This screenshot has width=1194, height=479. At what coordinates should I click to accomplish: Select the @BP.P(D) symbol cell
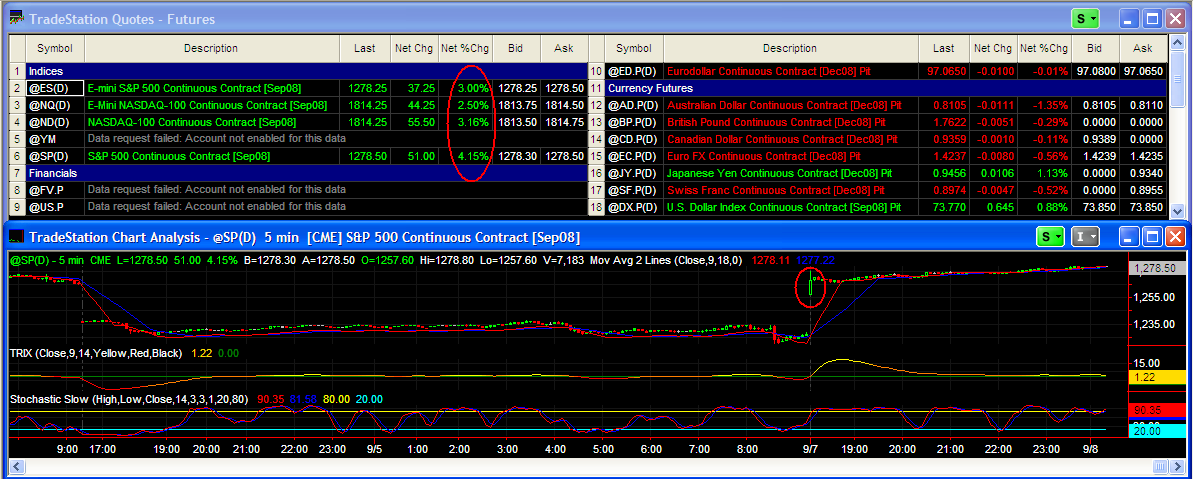tap(634, 122)
